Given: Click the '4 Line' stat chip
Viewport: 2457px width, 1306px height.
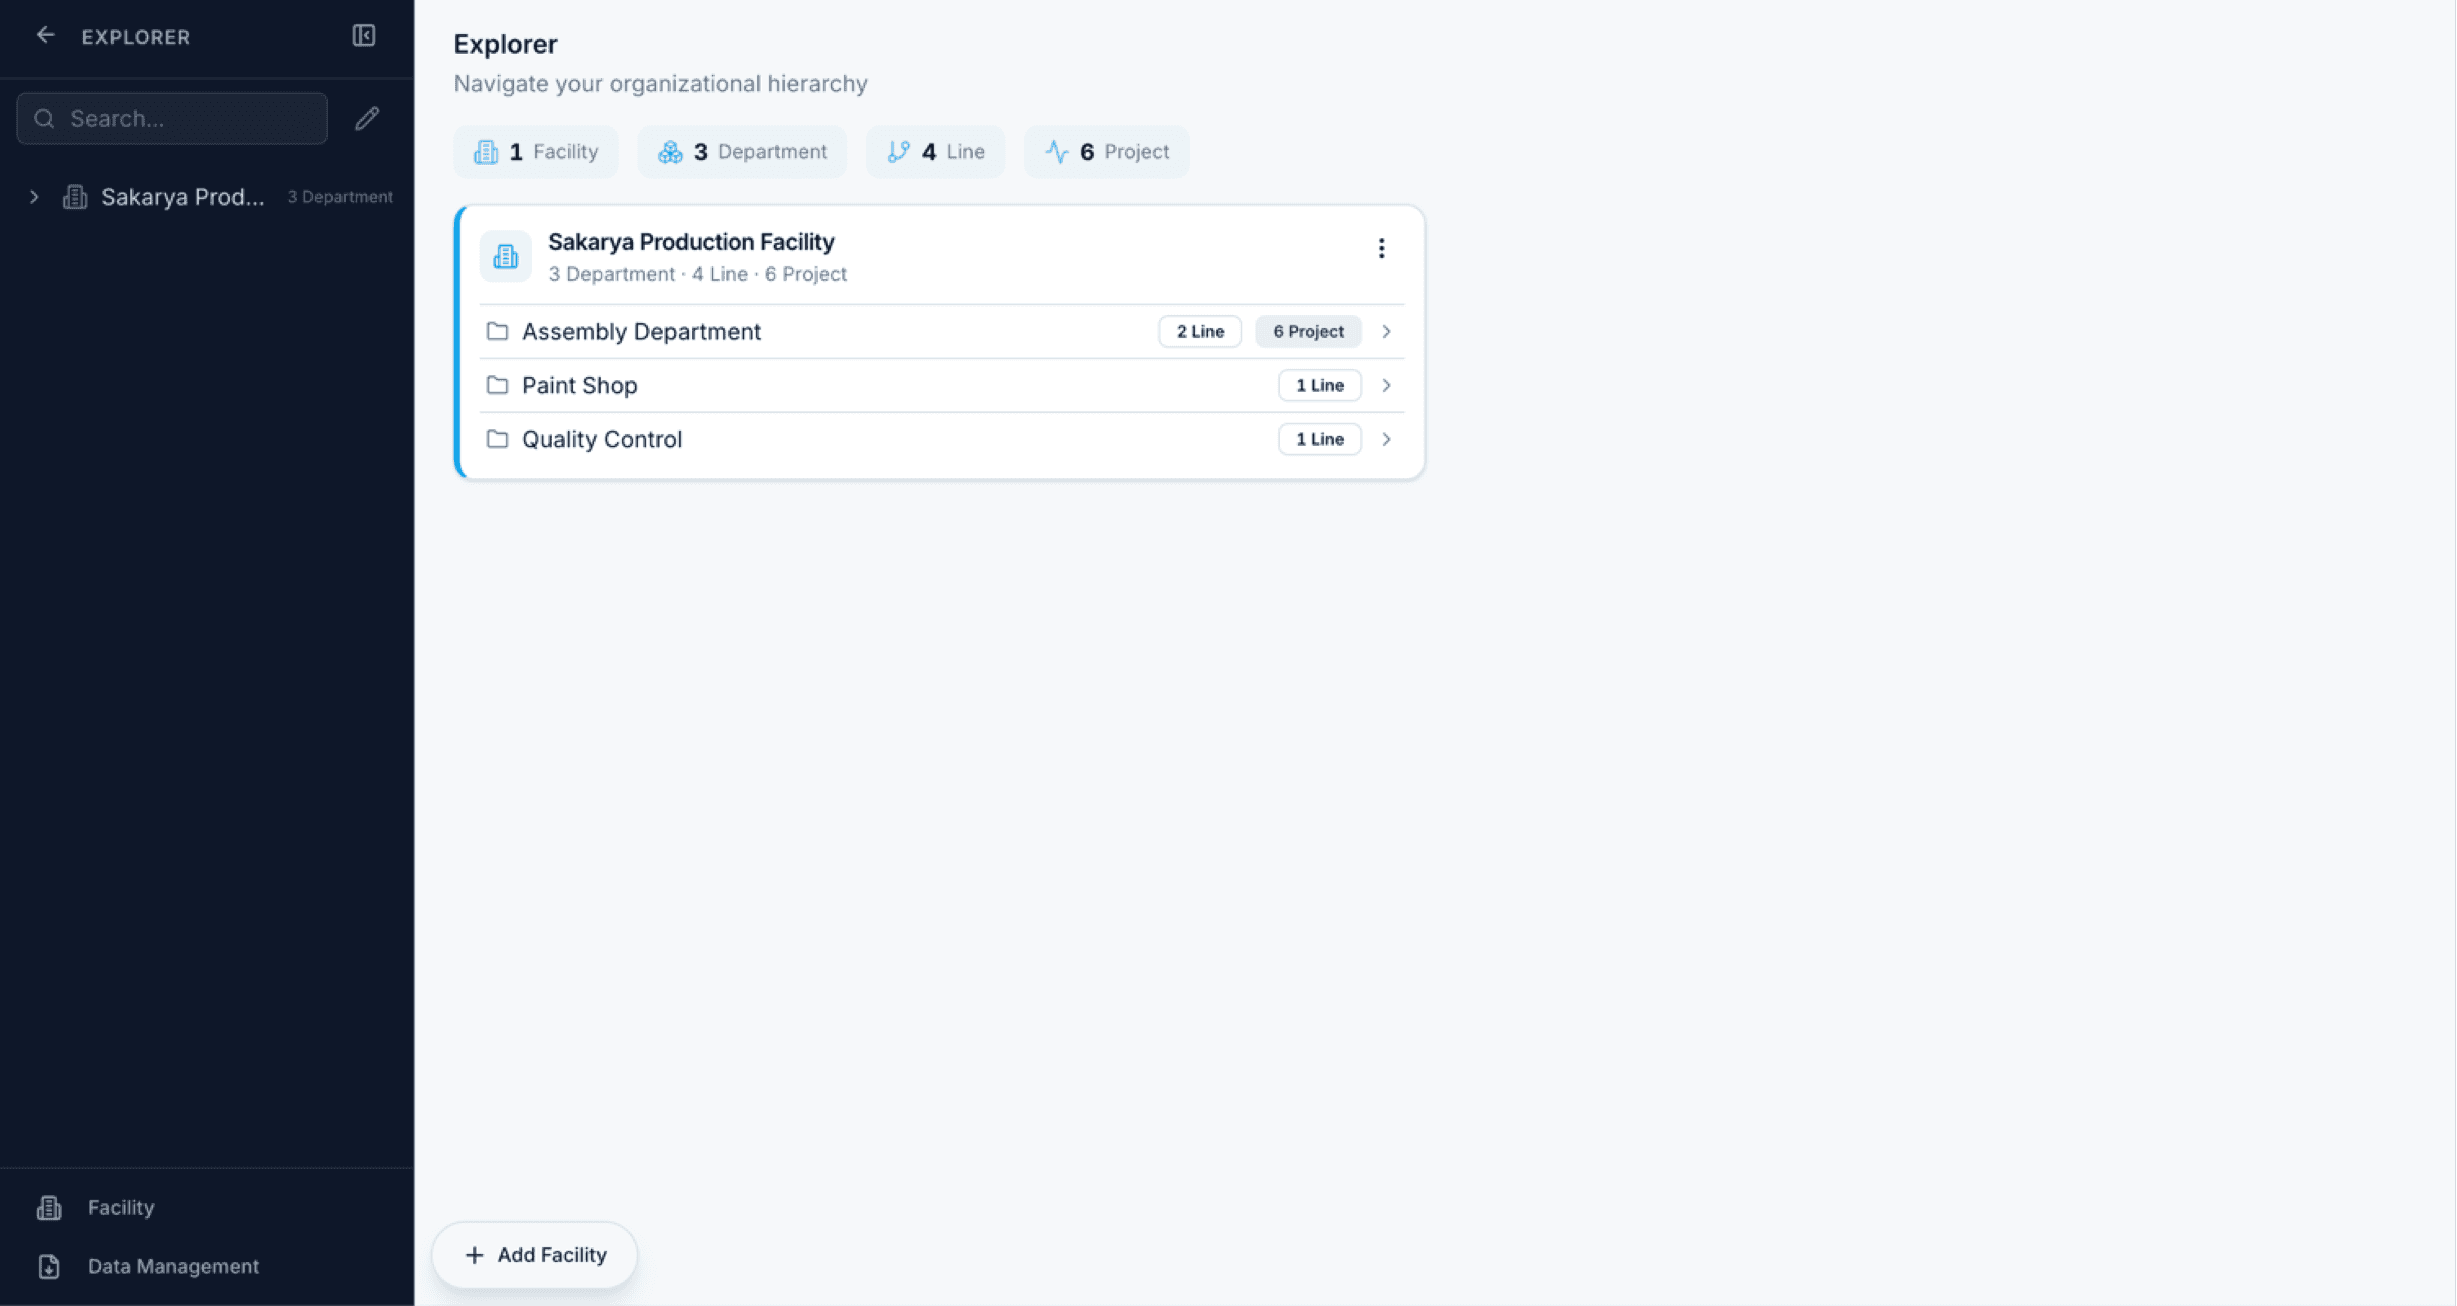Looking at the screenshot, I should (x=935, y=152).
